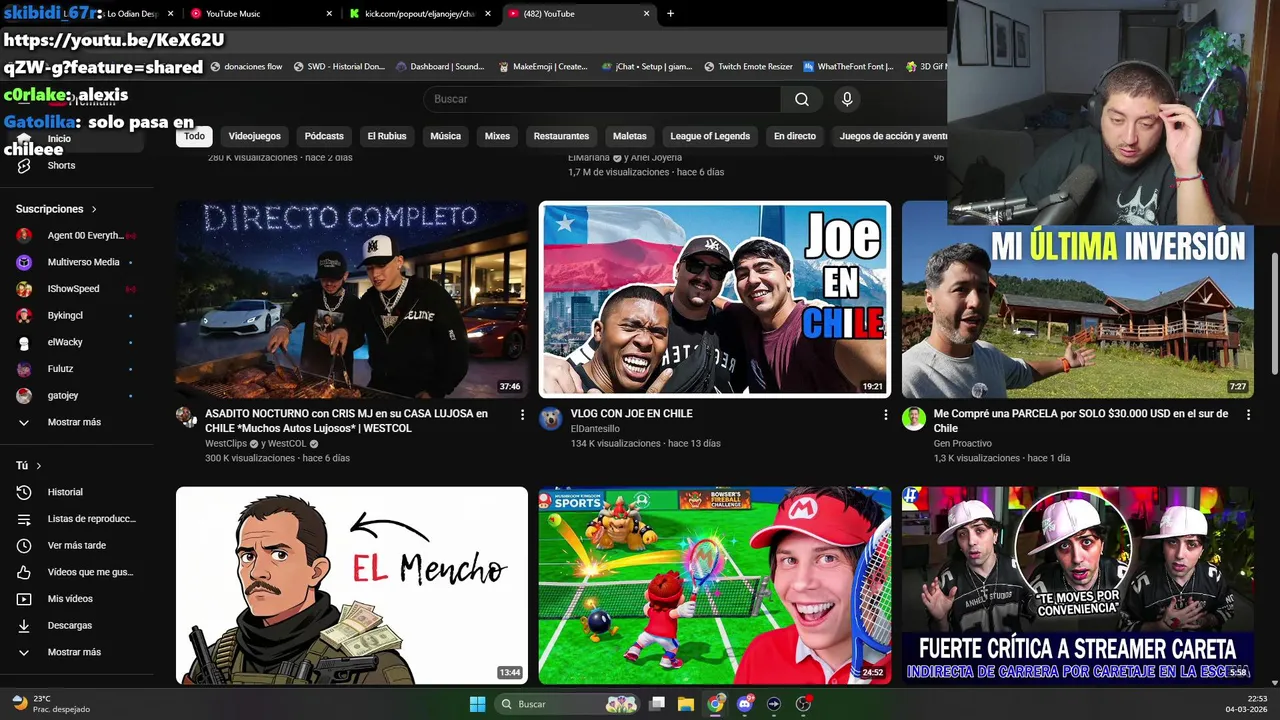
Task: Open Historial in the sidebar
Action: point(65,492)
